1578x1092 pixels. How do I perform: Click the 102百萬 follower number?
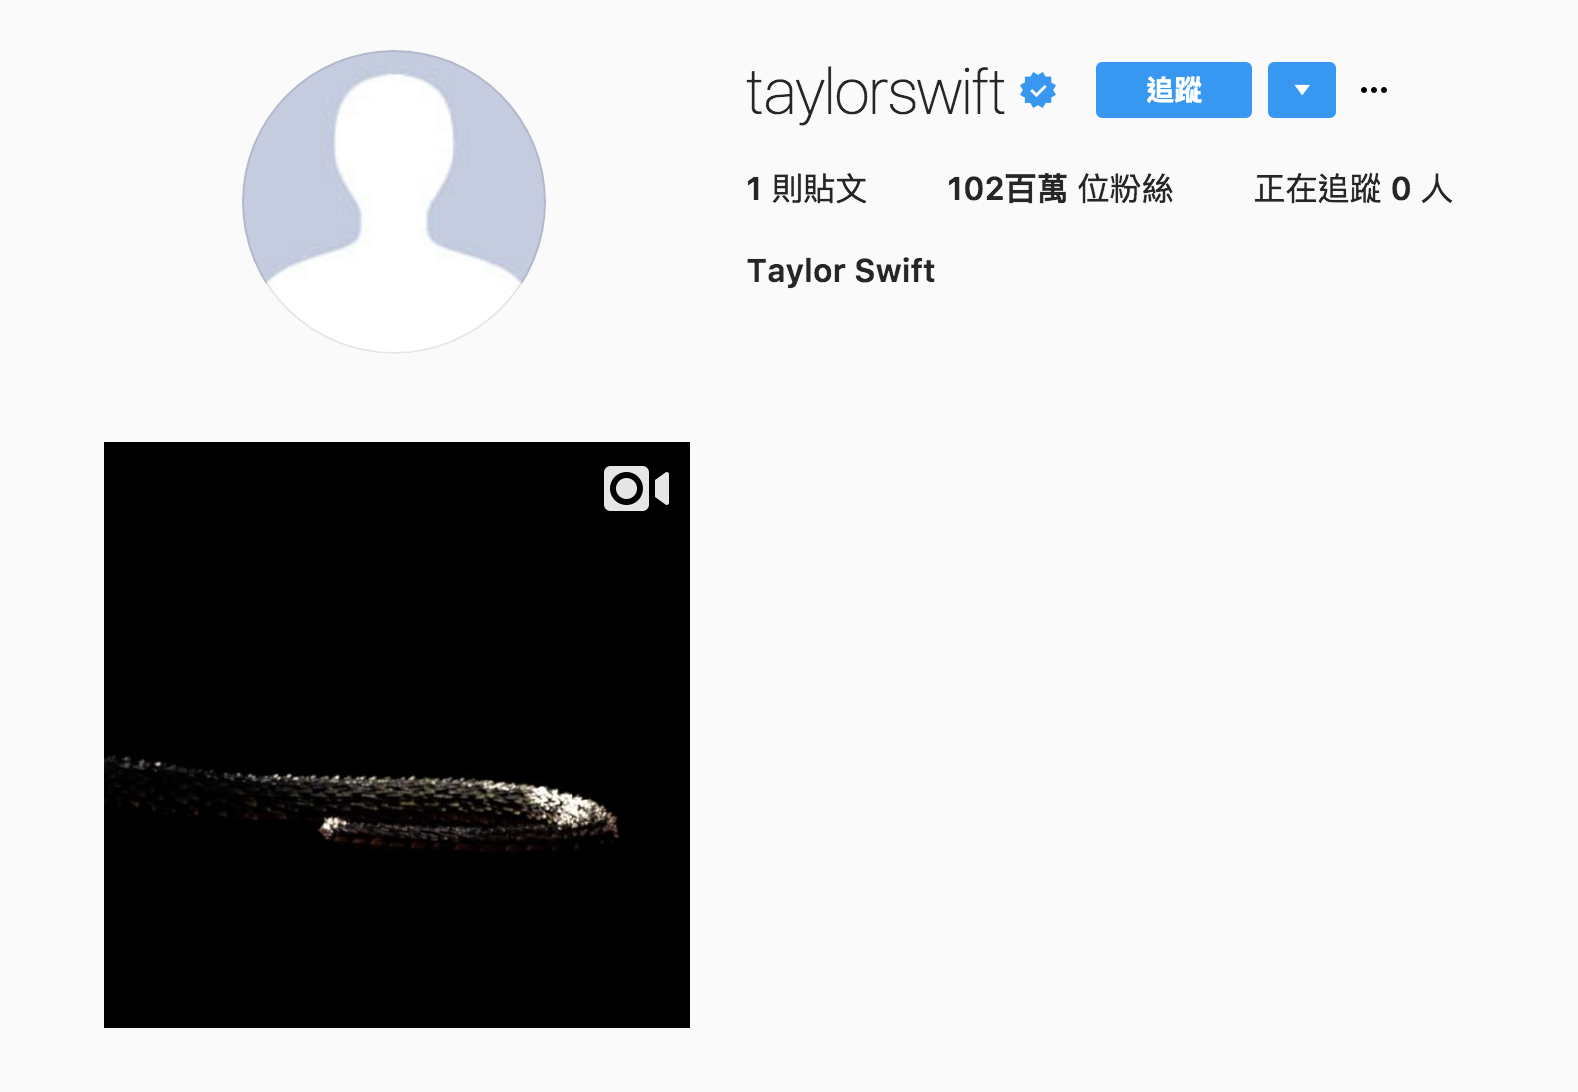(1007, 189)
